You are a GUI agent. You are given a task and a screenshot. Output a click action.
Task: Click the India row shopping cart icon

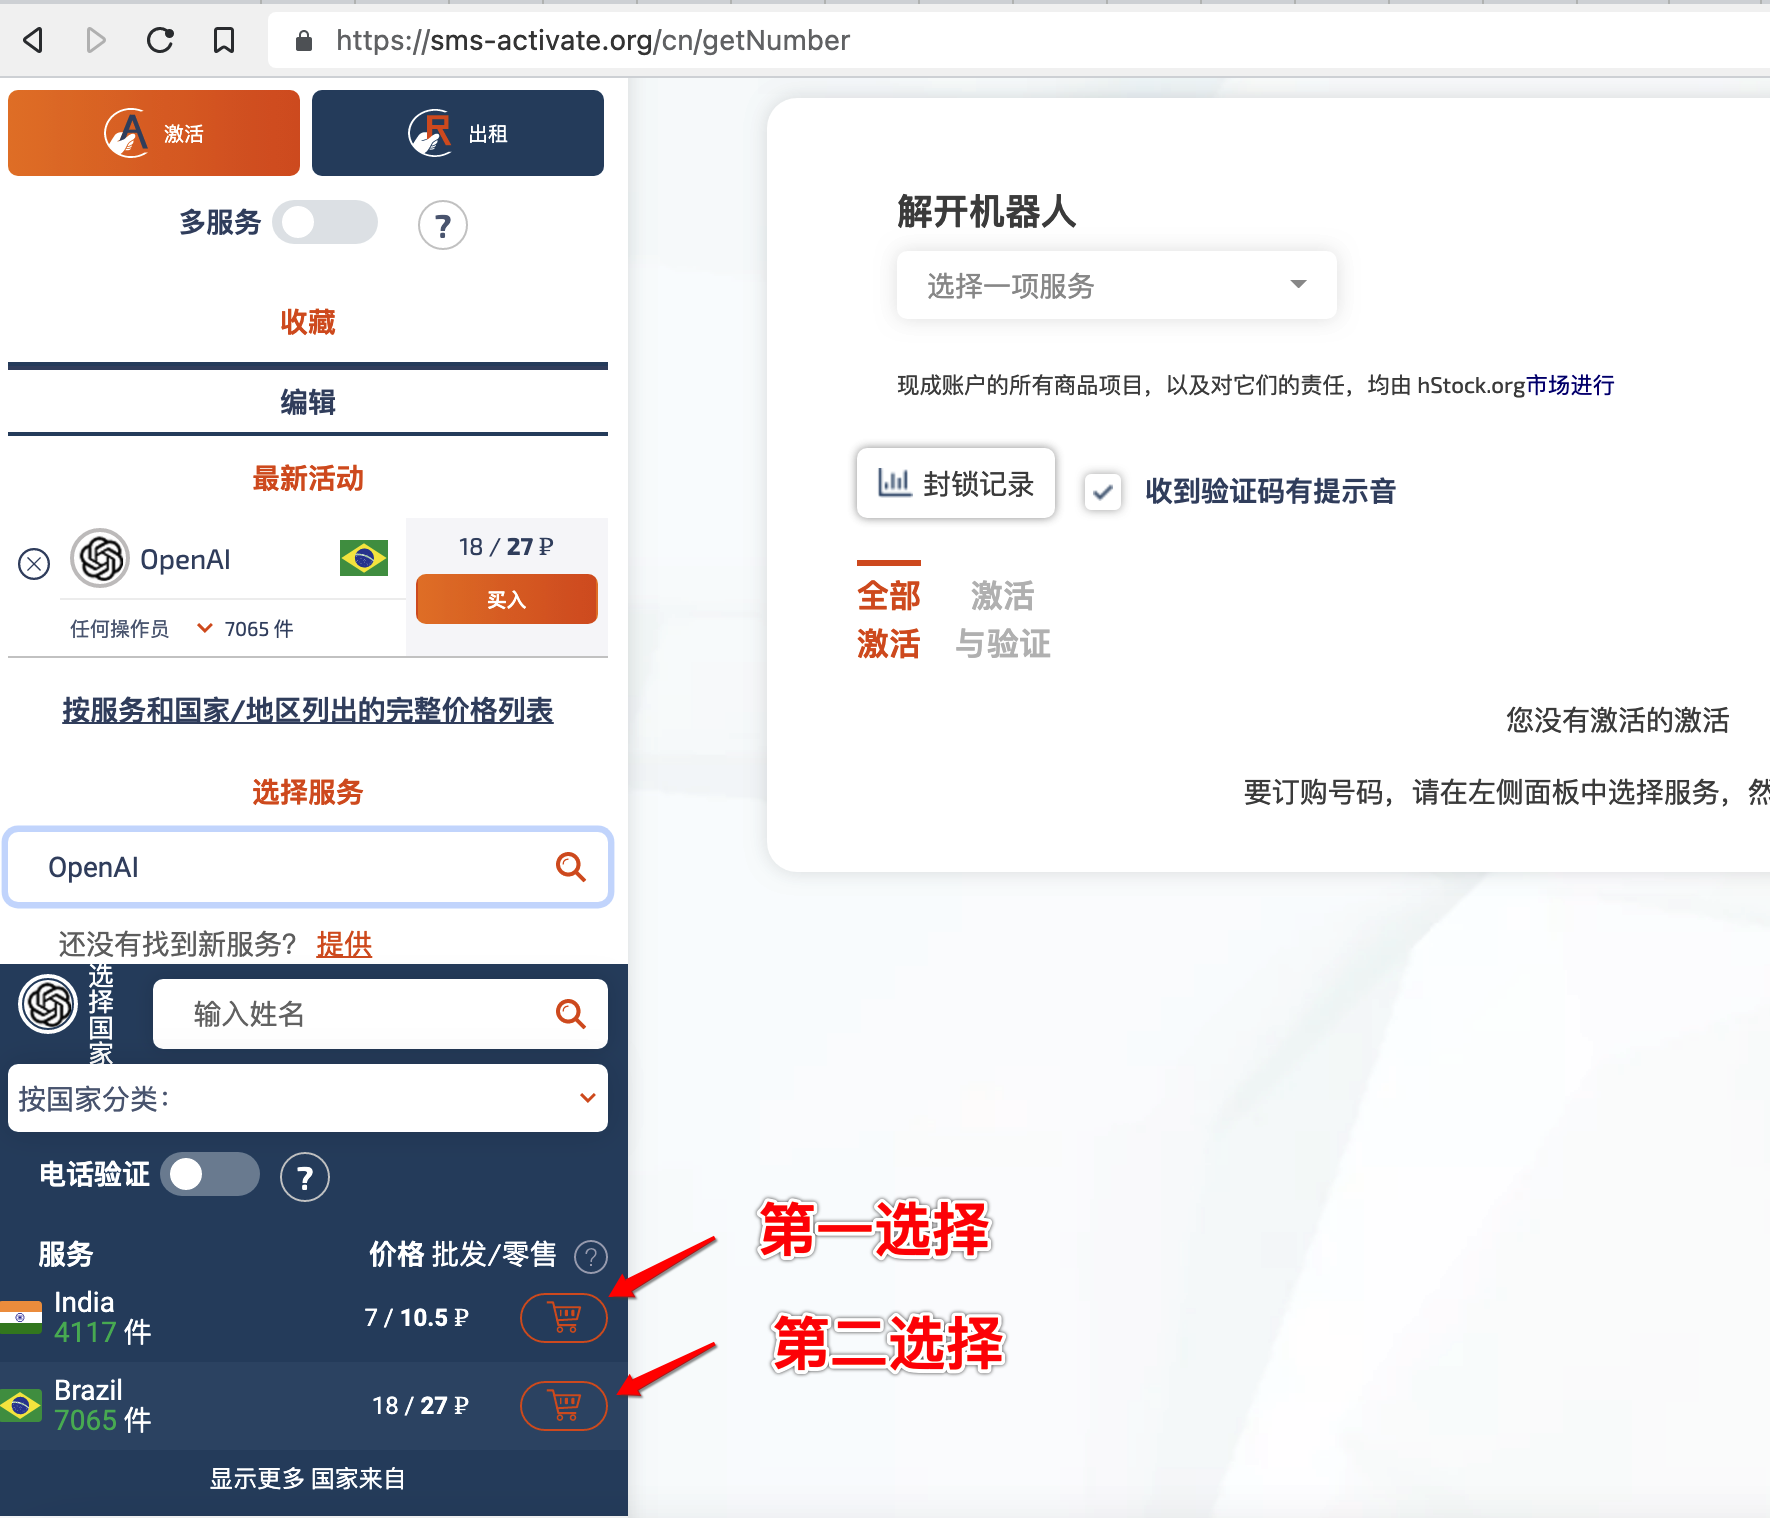(x=563, y=1318)
